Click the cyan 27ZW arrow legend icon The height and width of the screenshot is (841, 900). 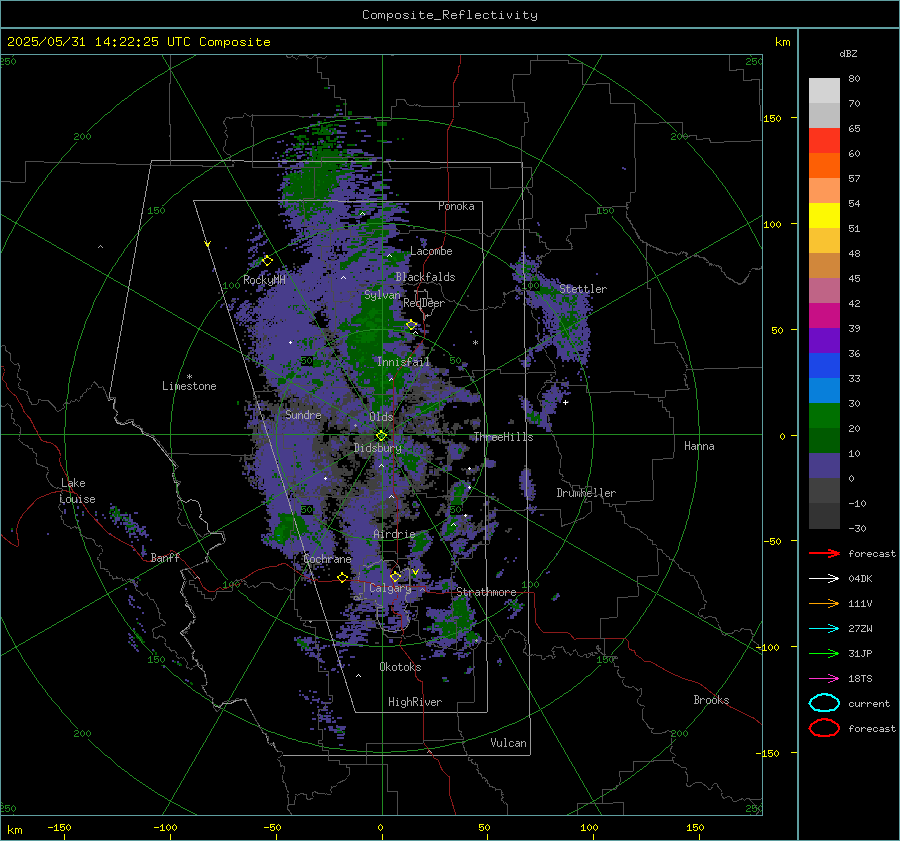click(824, 629)
